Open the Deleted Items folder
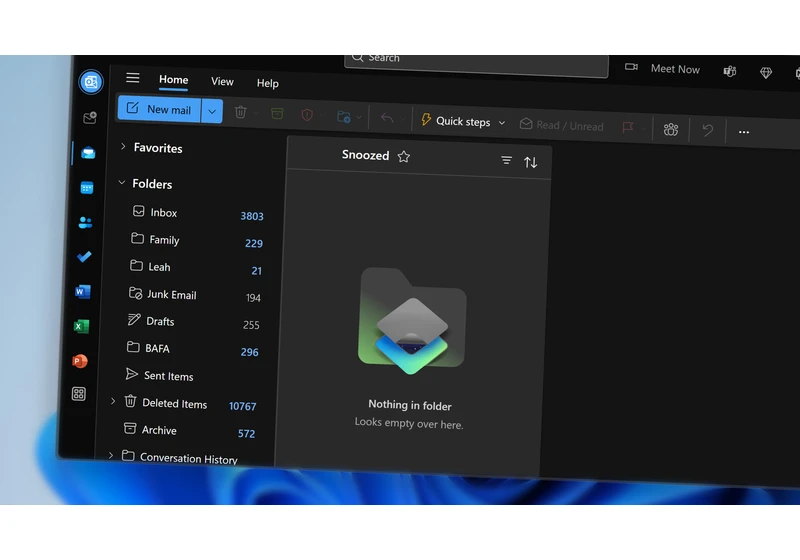The height and width of the screenshot is (560, 800). [x=190, y=404]
